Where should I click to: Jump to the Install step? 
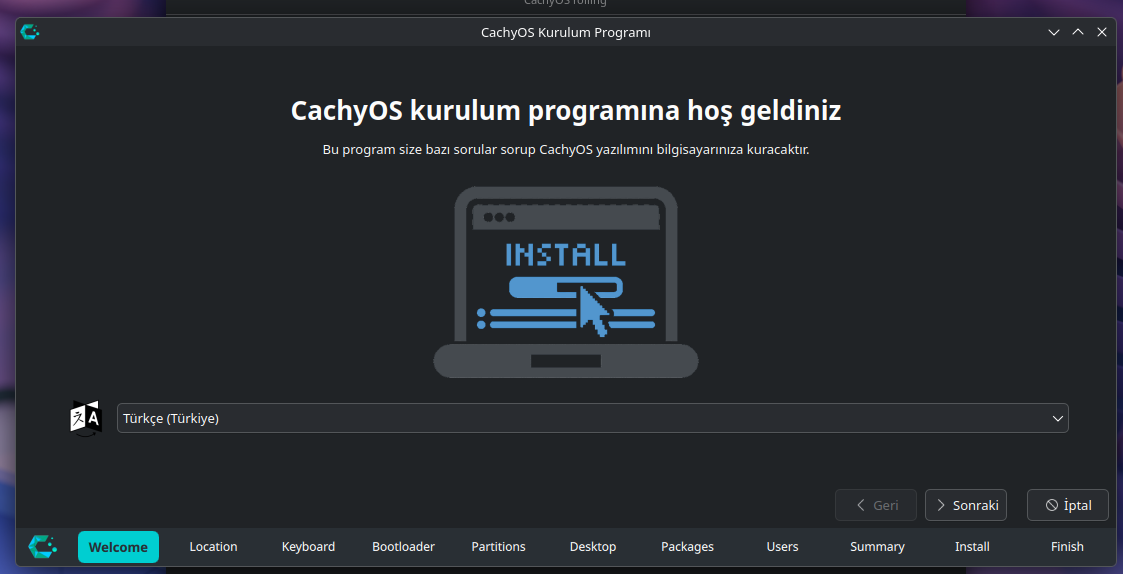972,547
